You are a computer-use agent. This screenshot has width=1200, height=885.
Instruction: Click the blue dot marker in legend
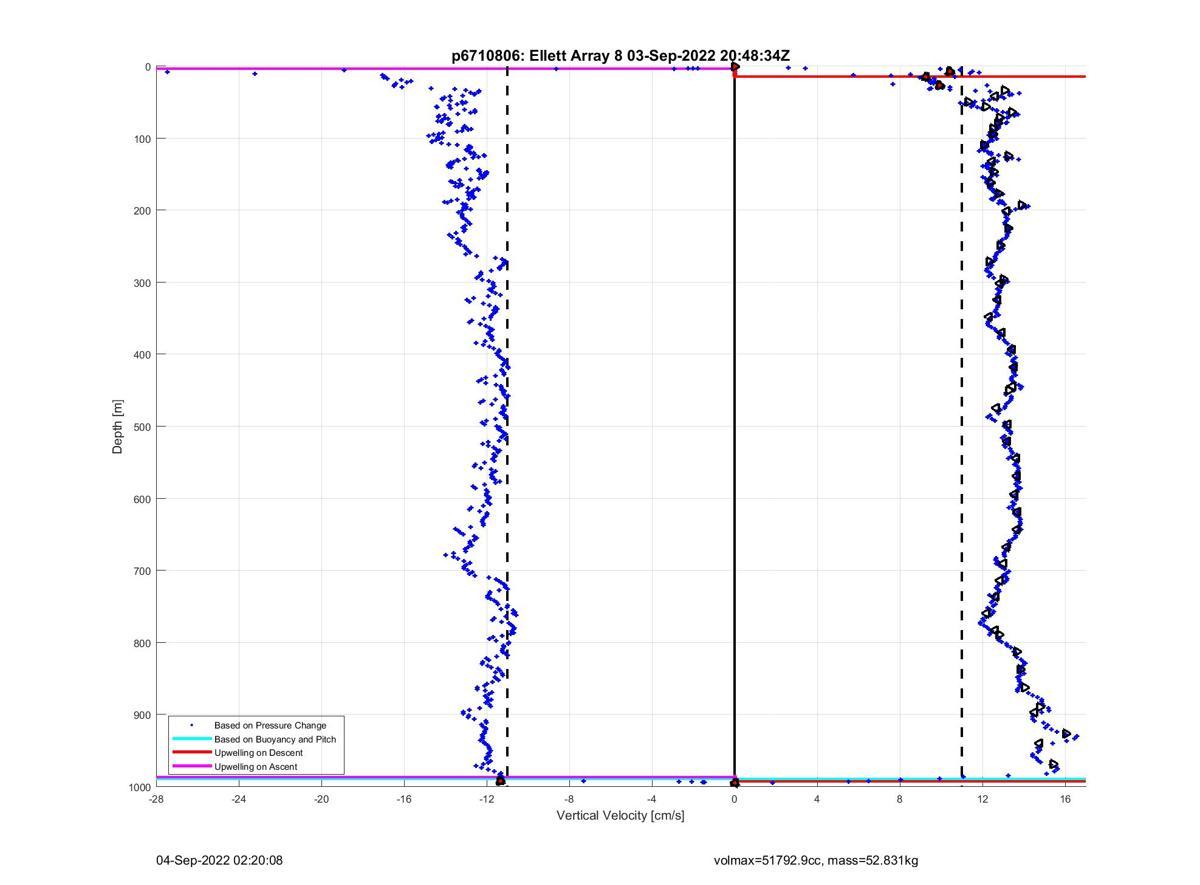point(192,725)
